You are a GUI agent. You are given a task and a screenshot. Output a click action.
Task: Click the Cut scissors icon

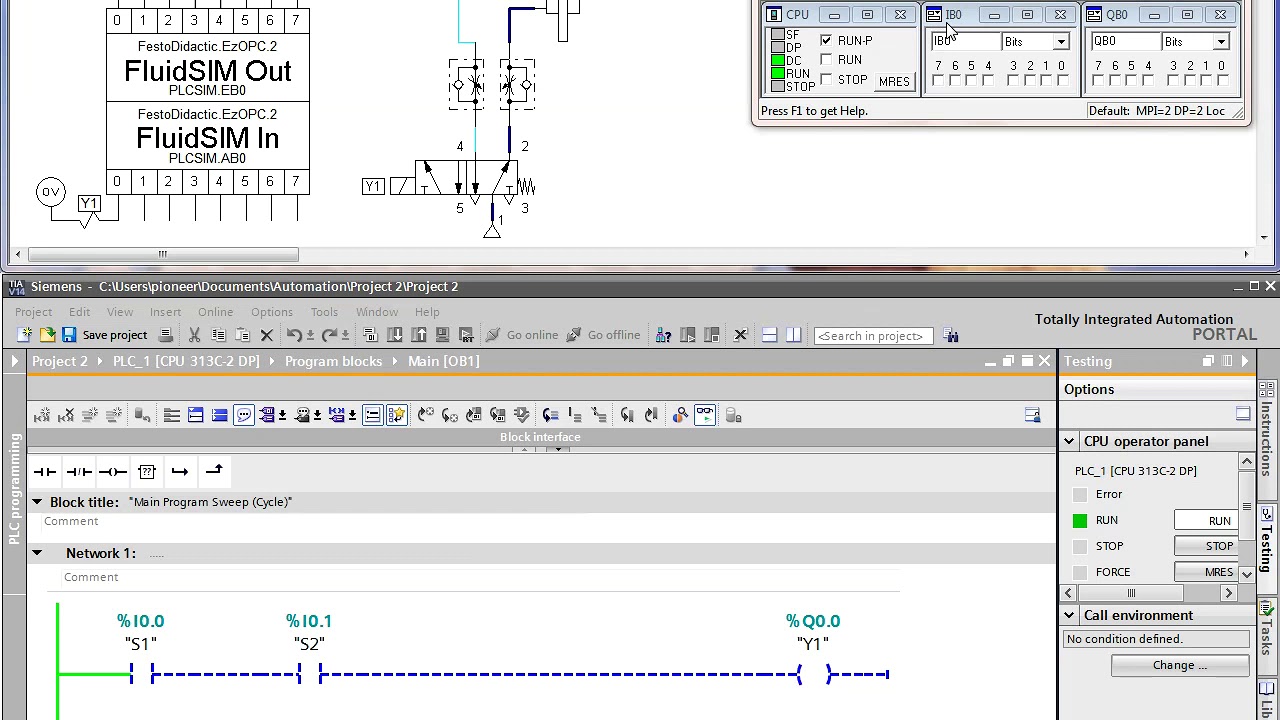[x=194, y=335]
